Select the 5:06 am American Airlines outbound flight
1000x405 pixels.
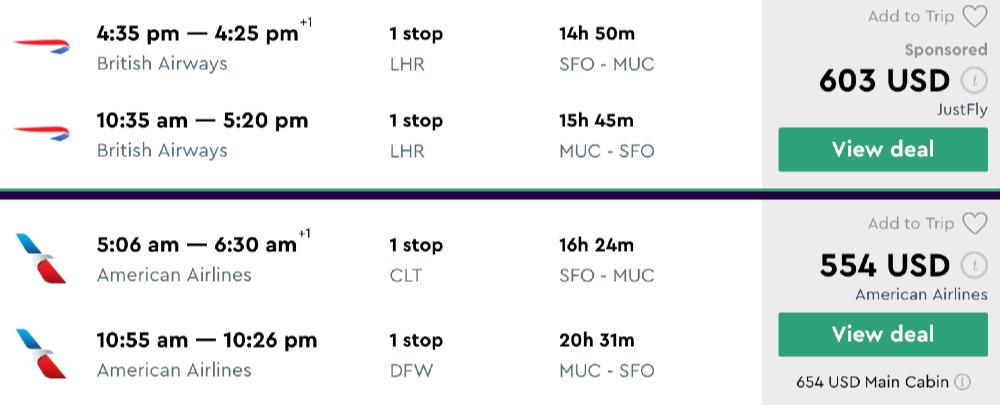(x=197, y=245)
